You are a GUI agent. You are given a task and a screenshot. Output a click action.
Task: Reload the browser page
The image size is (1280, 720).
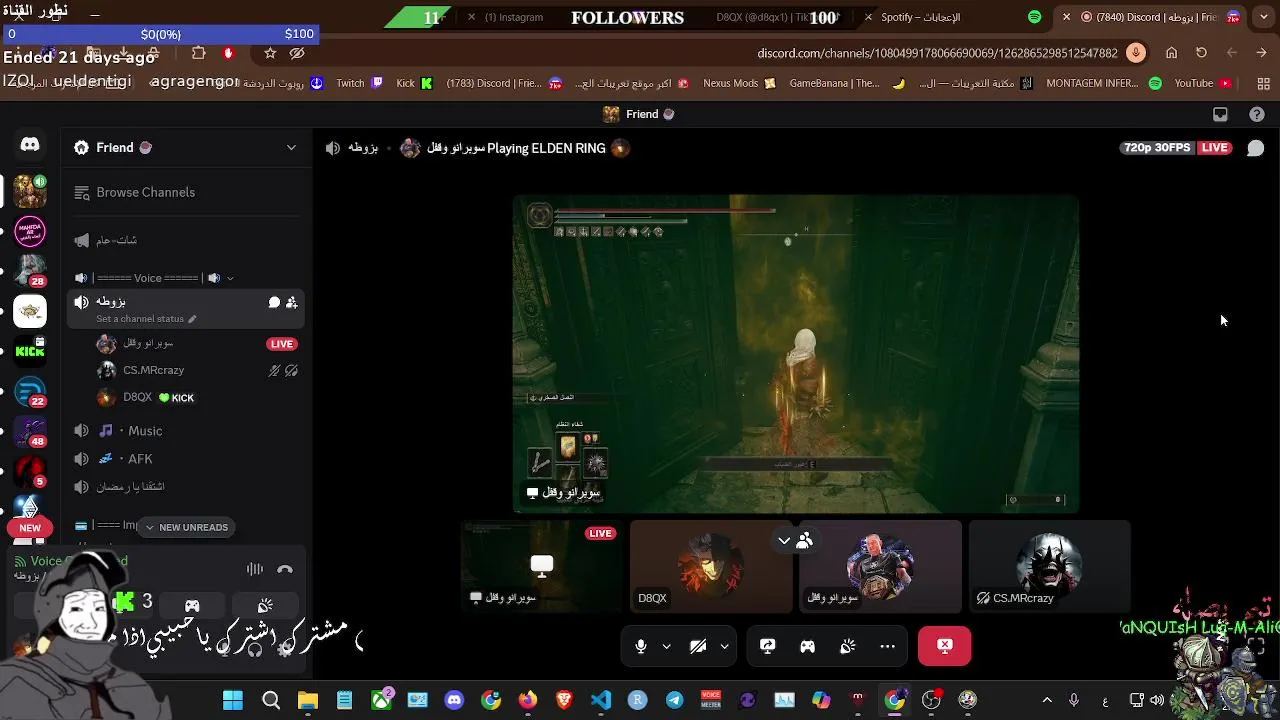1201,53
